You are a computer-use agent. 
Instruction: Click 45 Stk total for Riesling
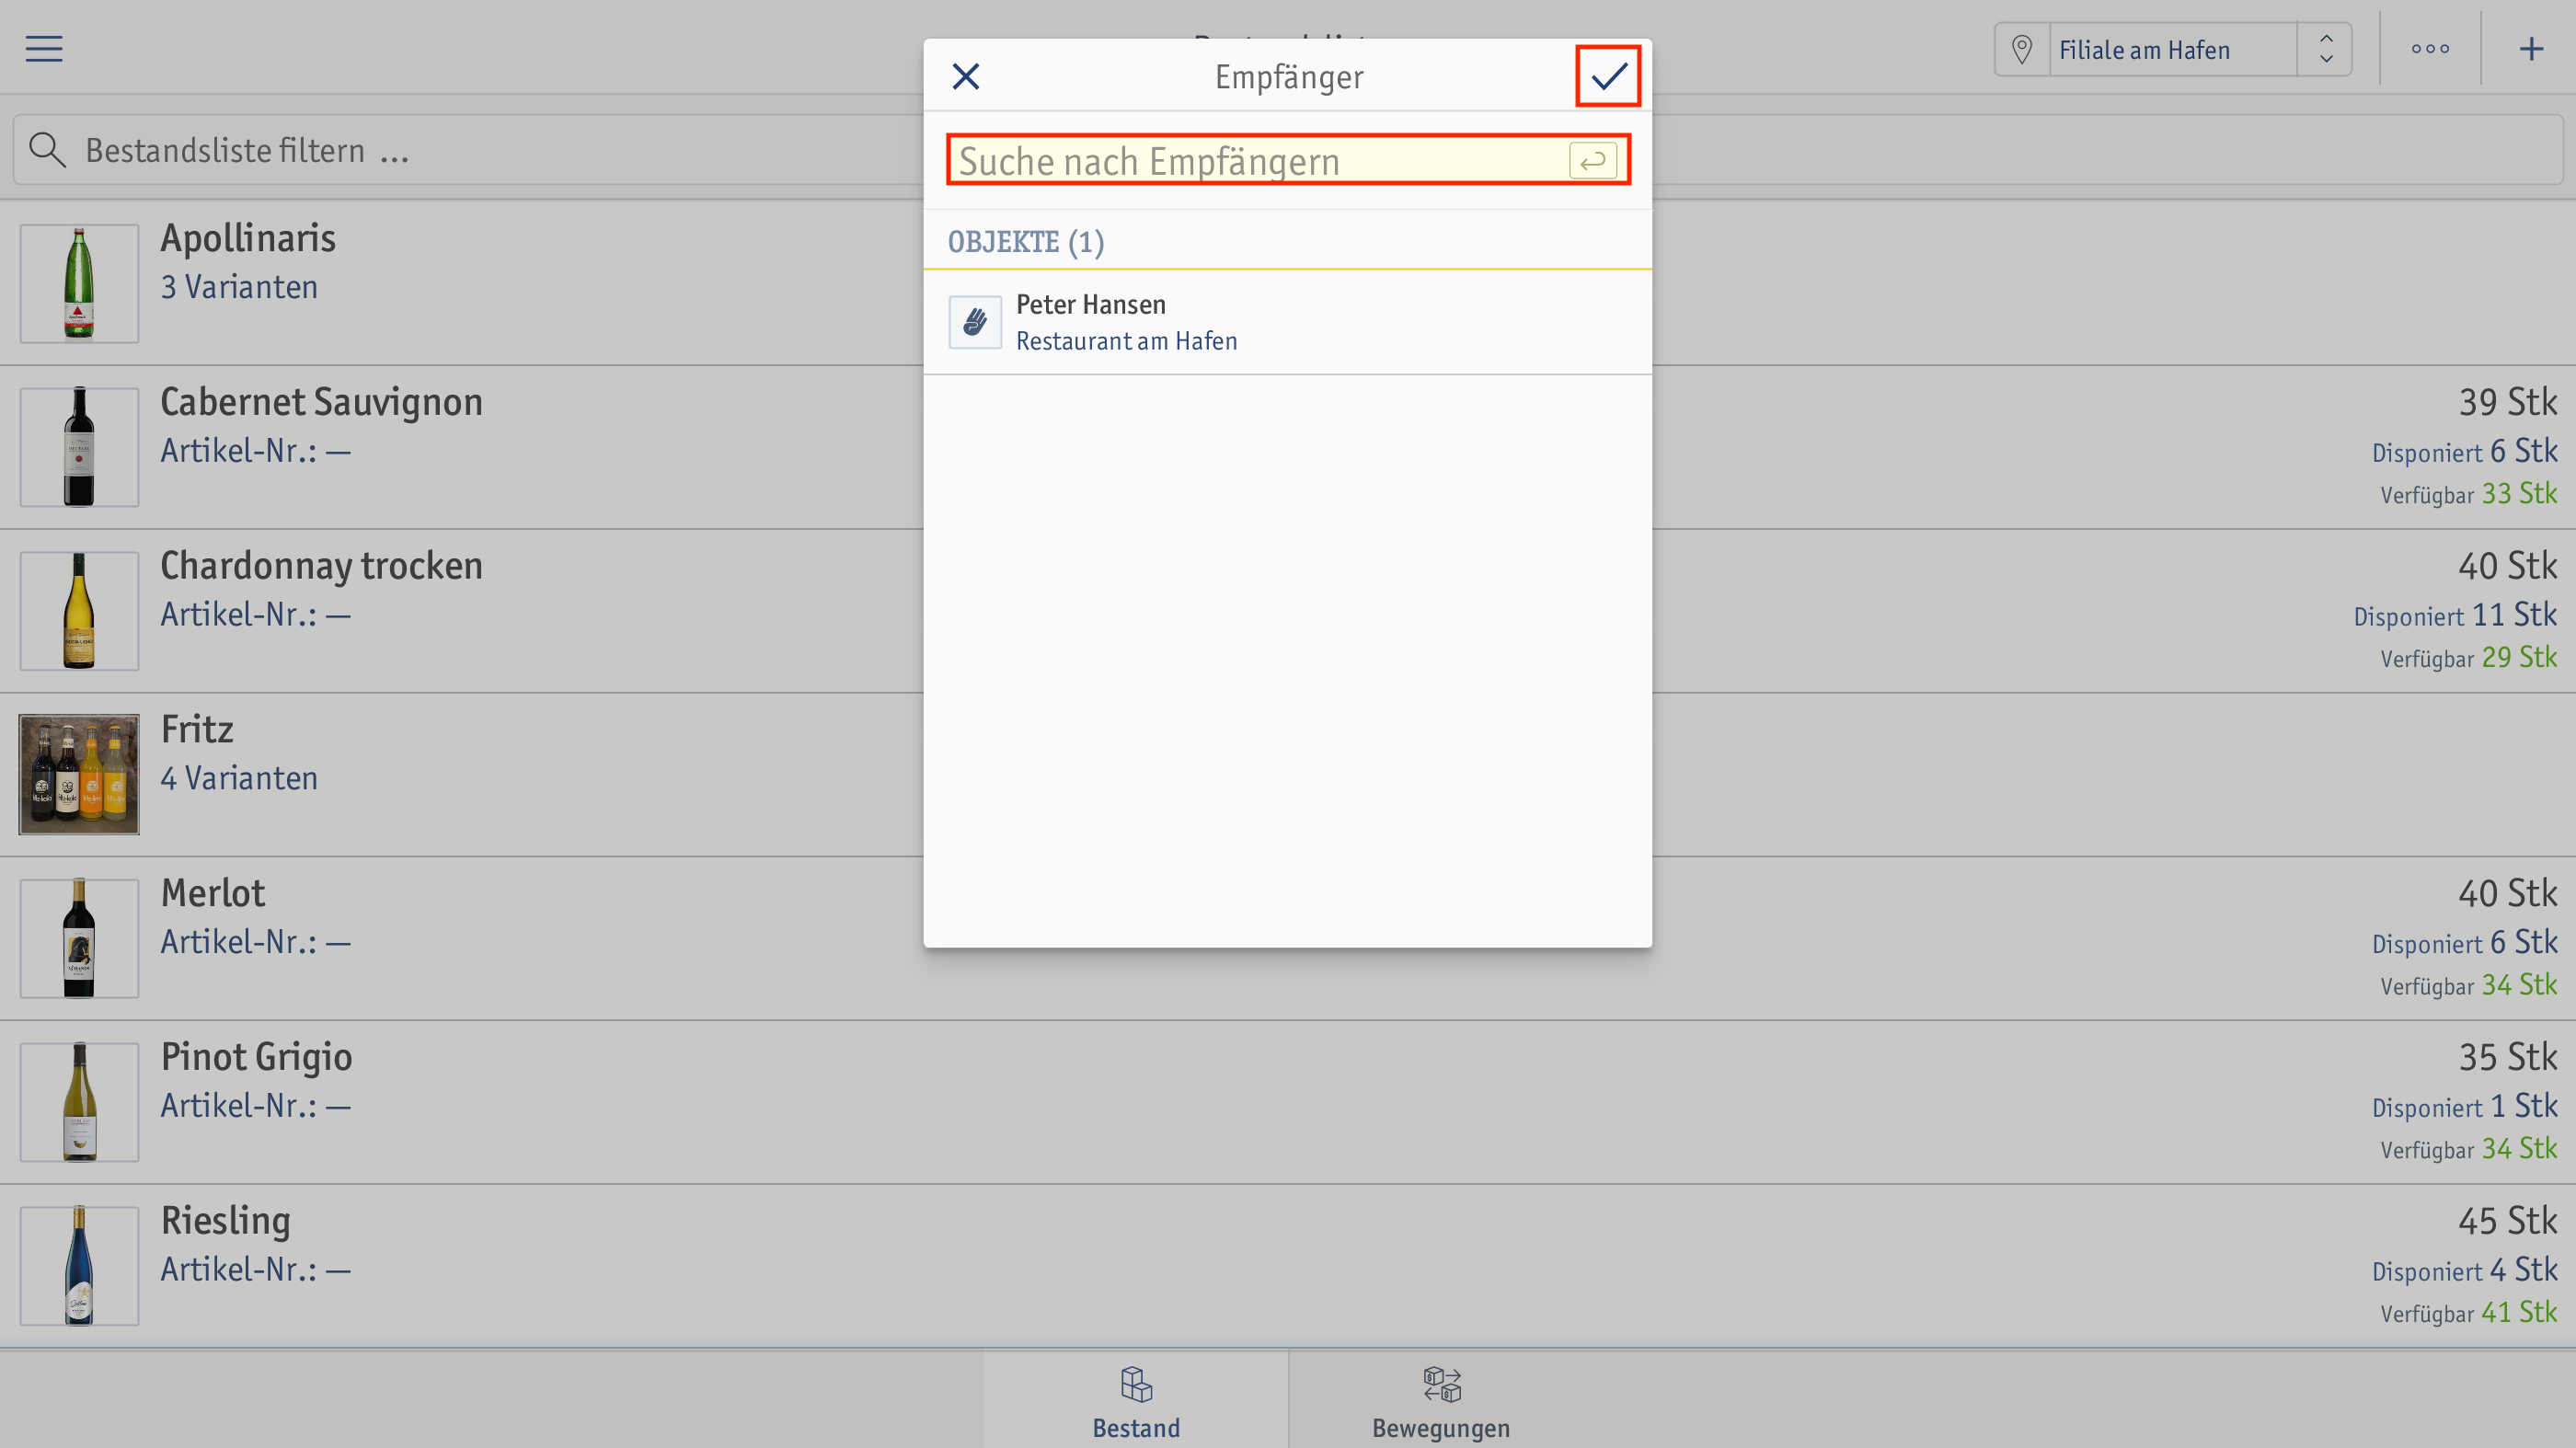pyautogui.click(x=2508, y=1222)
